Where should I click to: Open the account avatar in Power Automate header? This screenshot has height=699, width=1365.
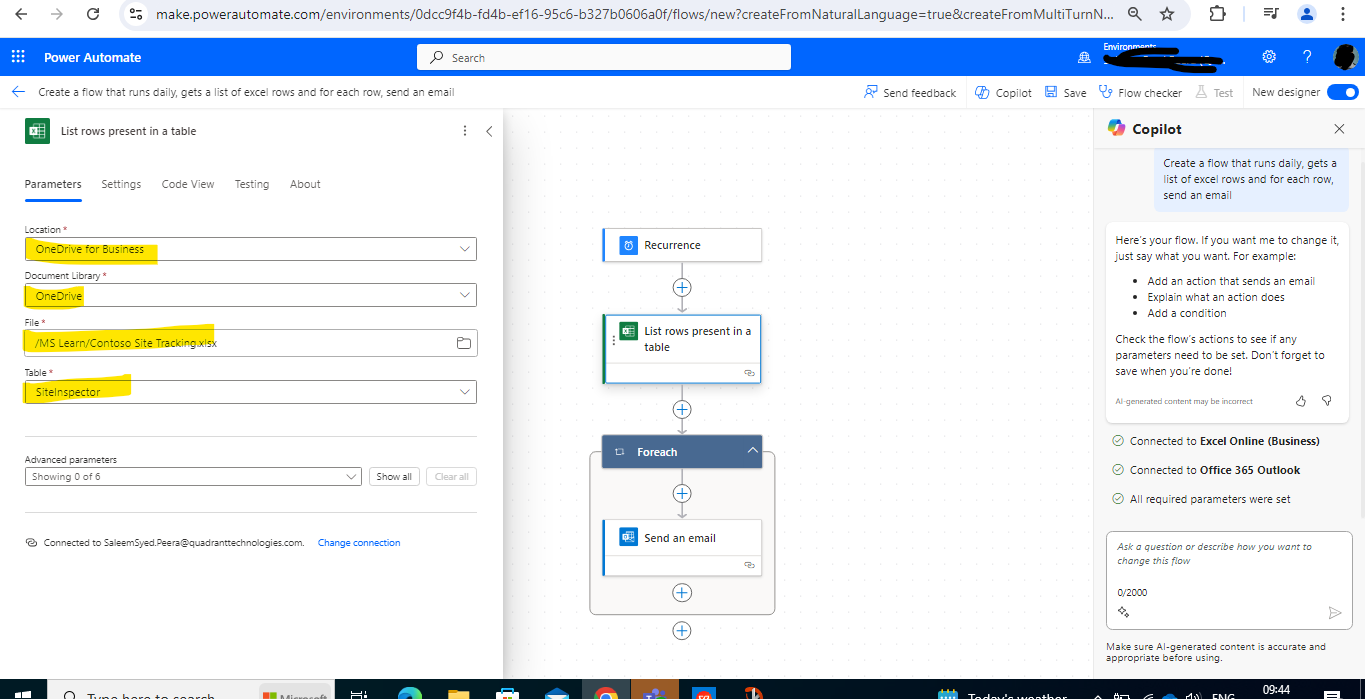click(x=1346, y=57)
